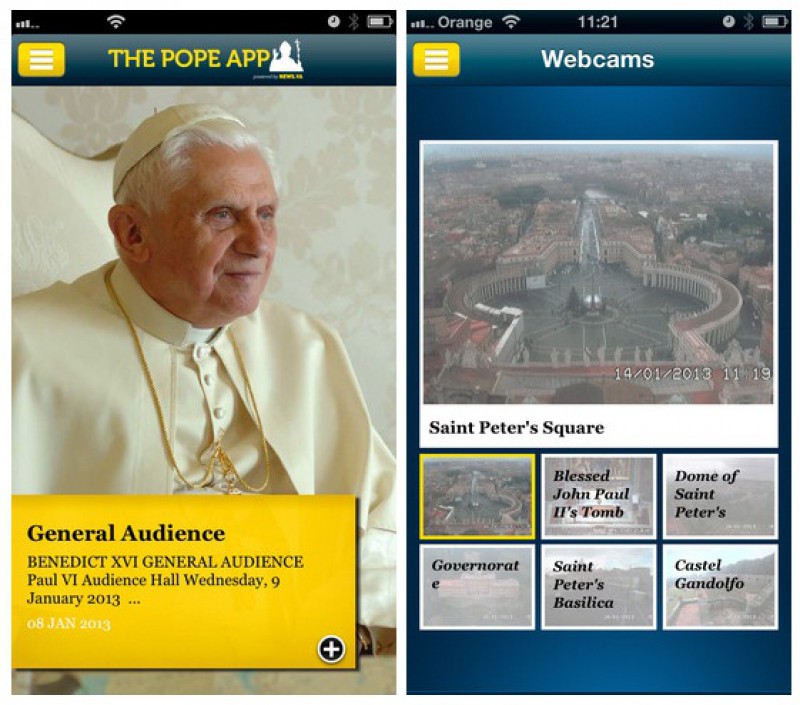Click the Benedict XVI General Audience description text

point(165,580)
